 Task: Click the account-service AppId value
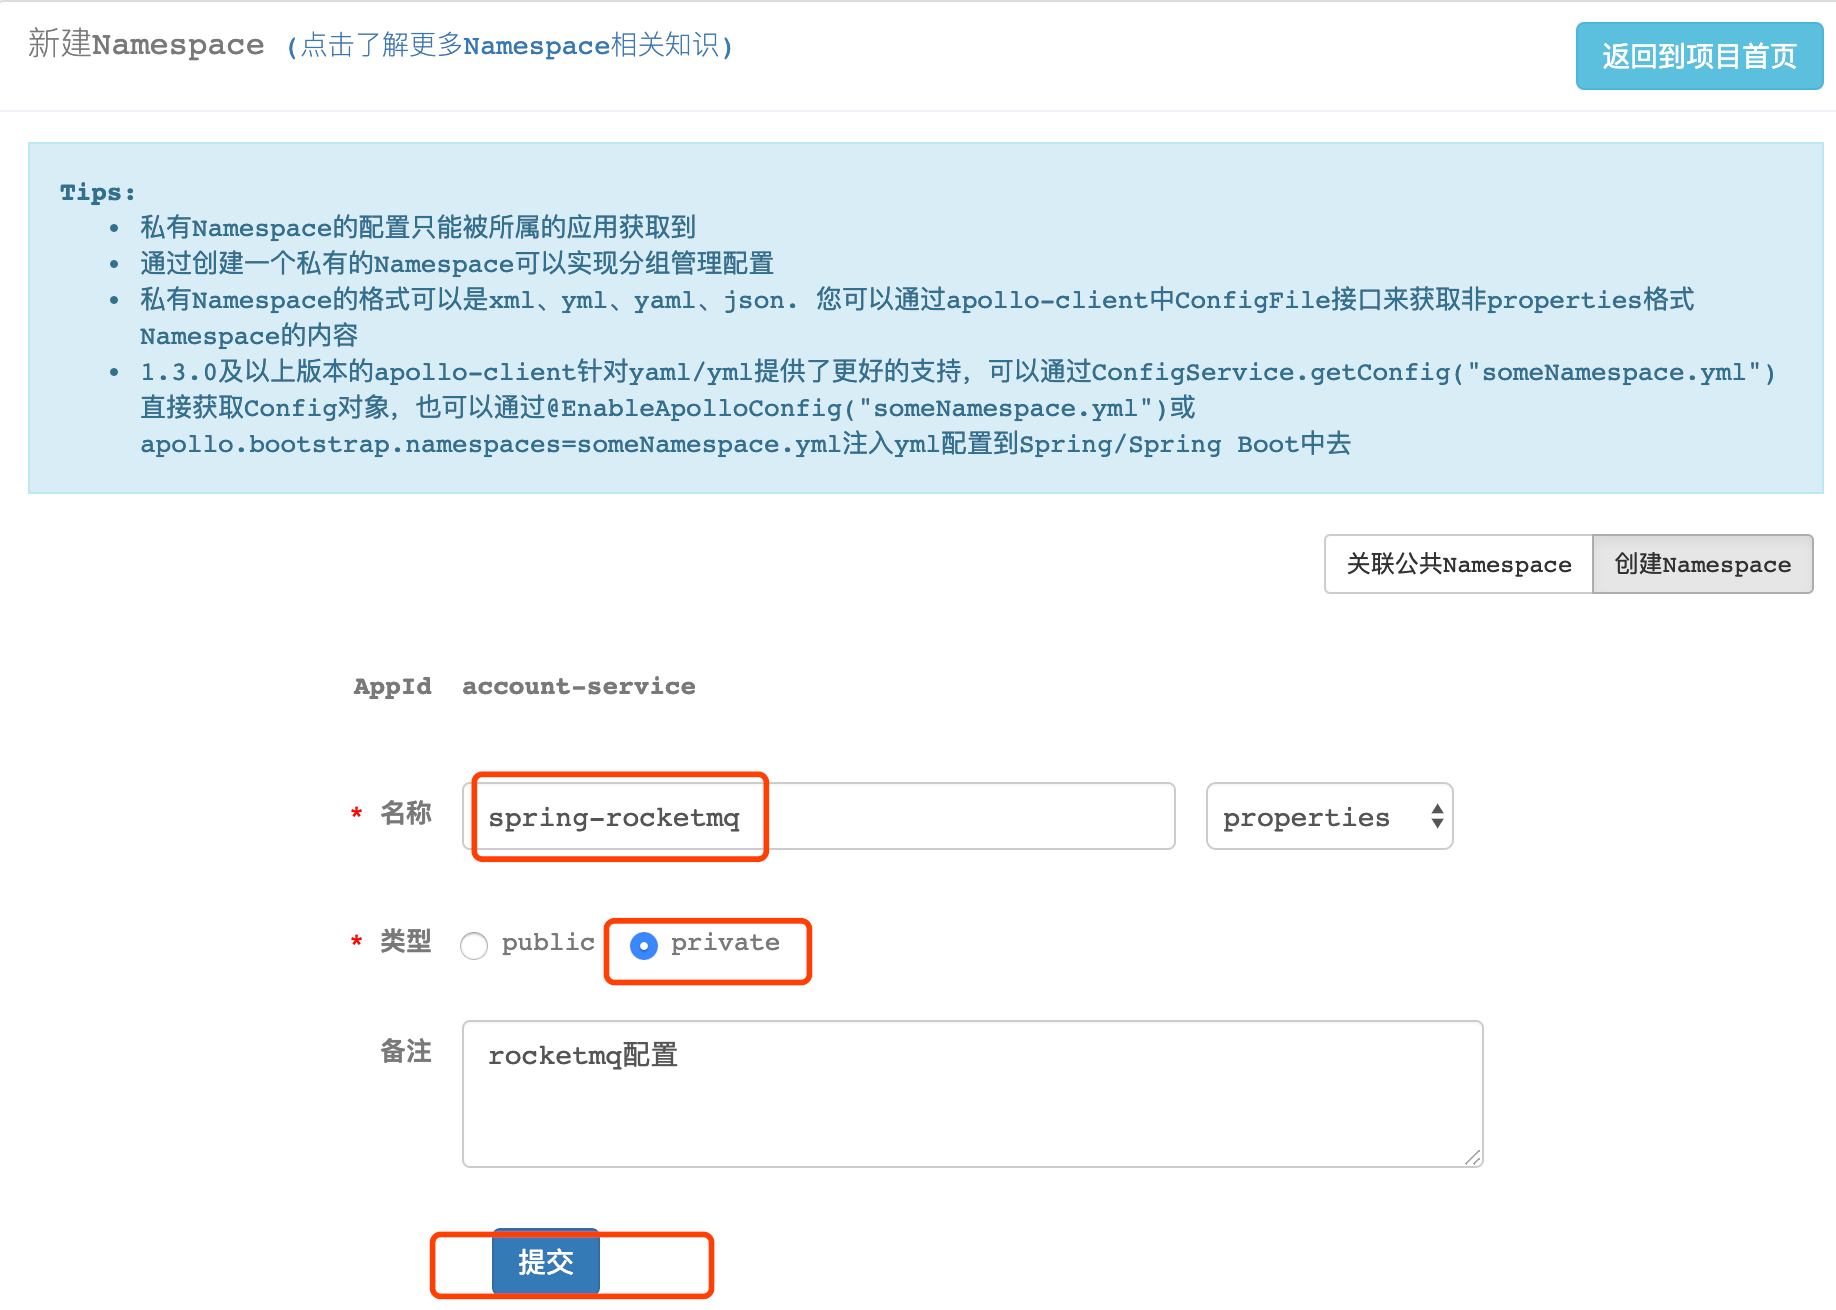click(578, 686)
